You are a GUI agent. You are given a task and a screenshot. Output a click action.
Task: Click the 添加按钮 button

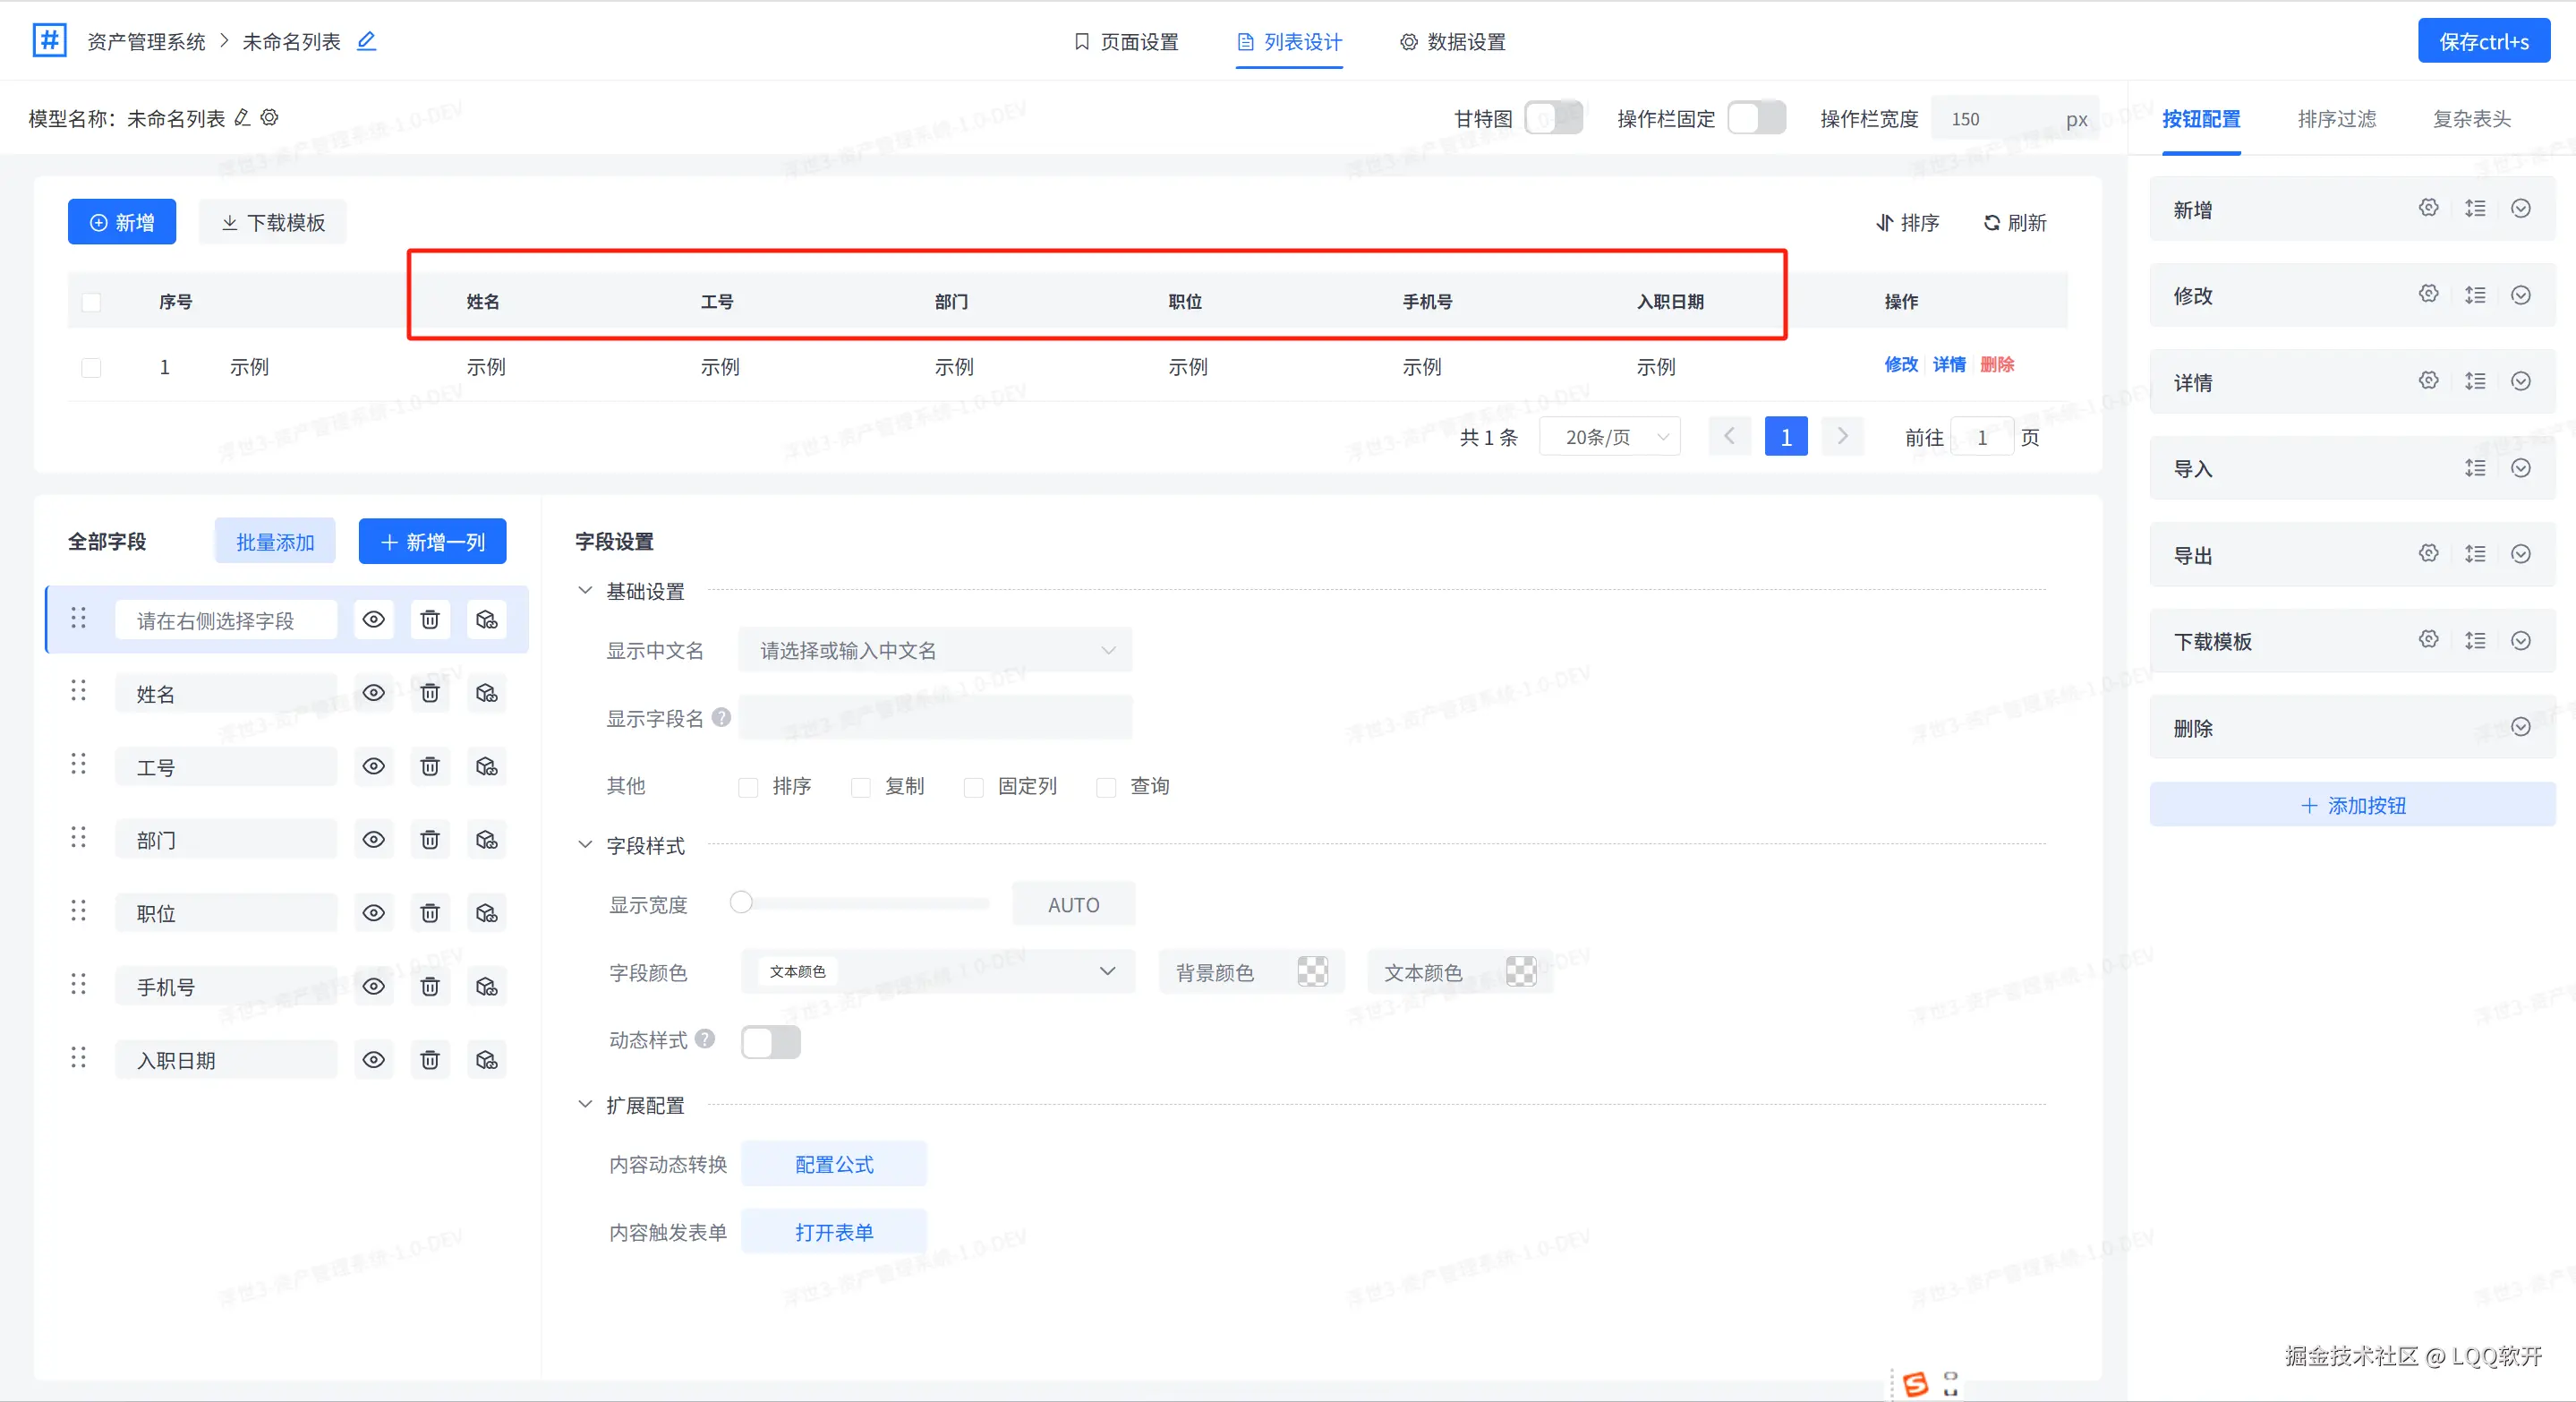click(2352, 805)
